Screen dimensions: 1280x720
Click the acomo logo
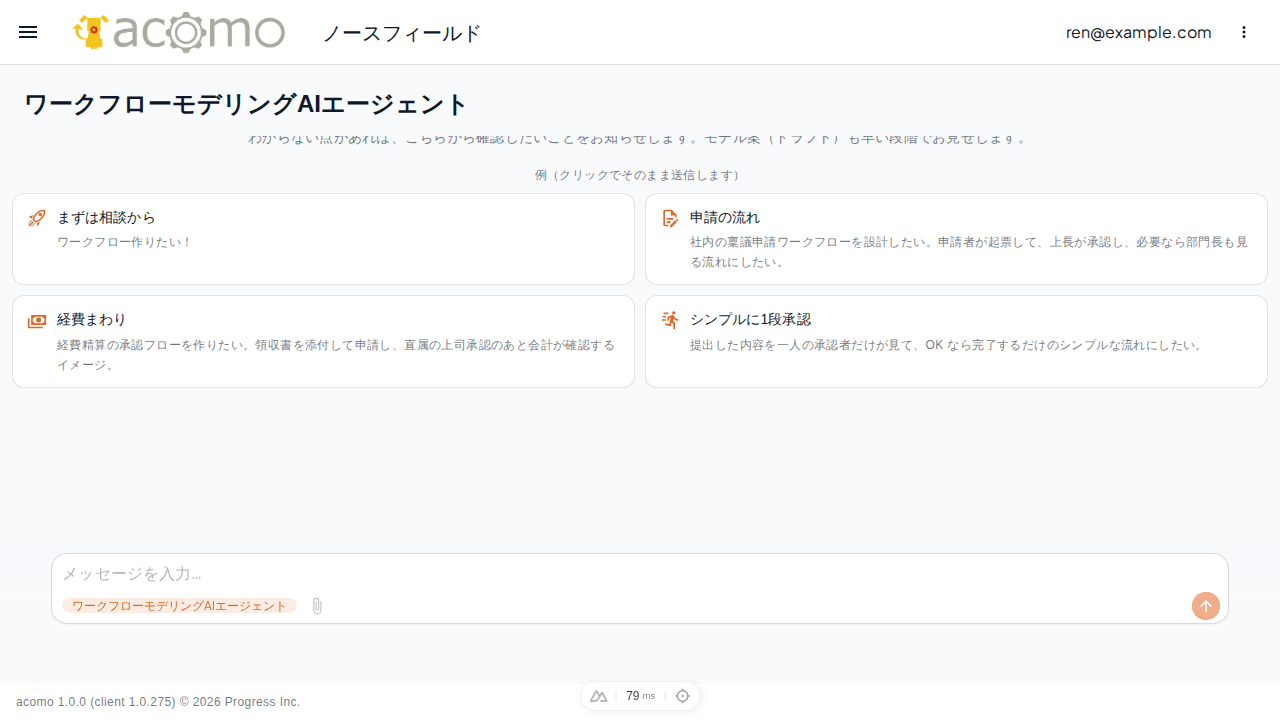[179, 32]
